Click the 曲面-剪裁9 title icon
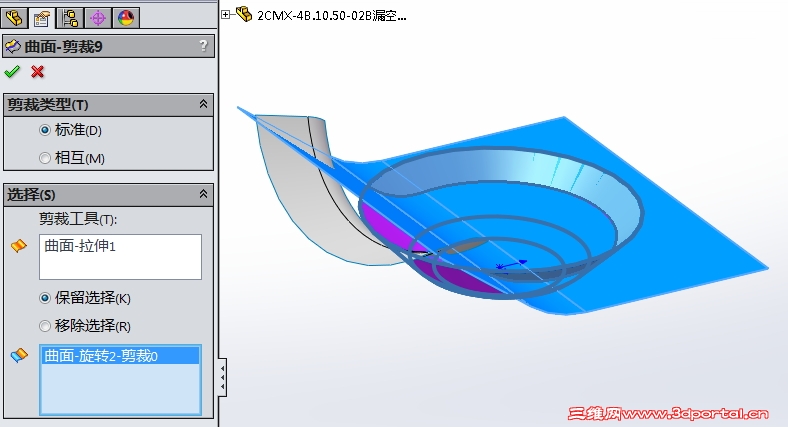 coord(13,47)
